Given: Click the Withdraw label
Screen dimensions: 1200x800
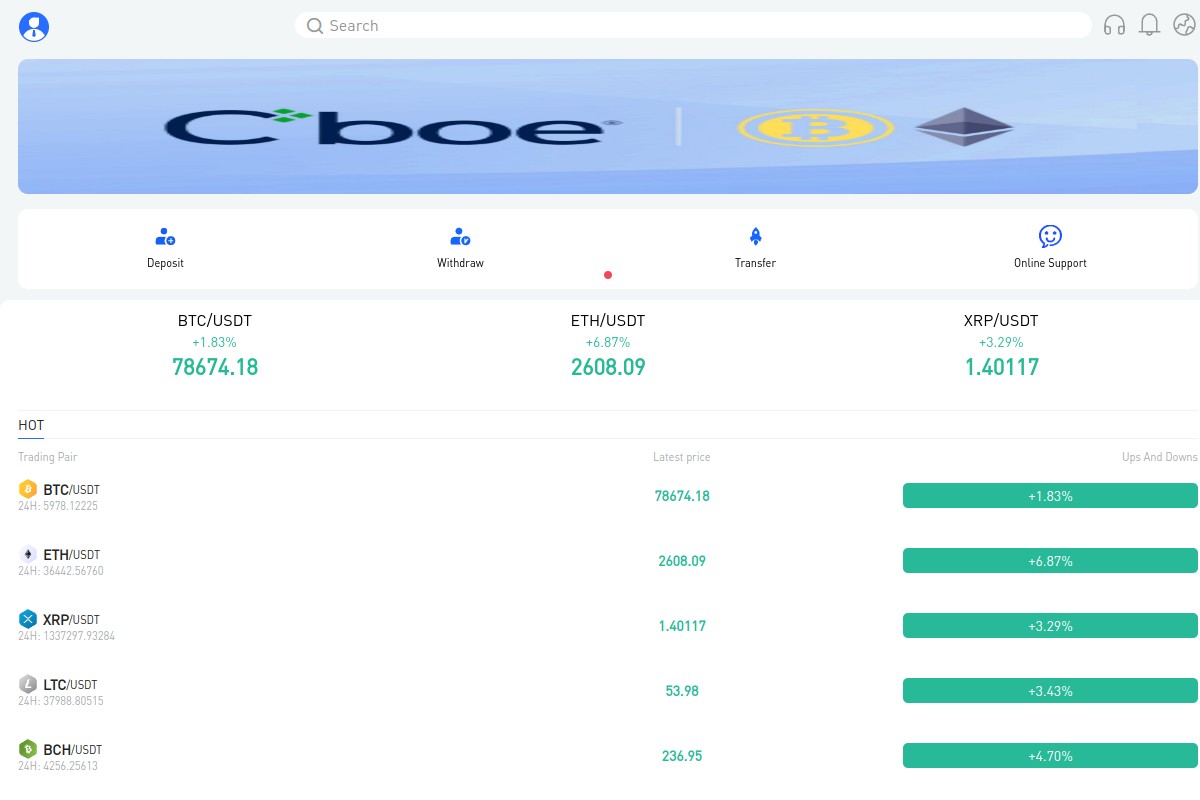Looking at the screenshot, I should point(460,263).
